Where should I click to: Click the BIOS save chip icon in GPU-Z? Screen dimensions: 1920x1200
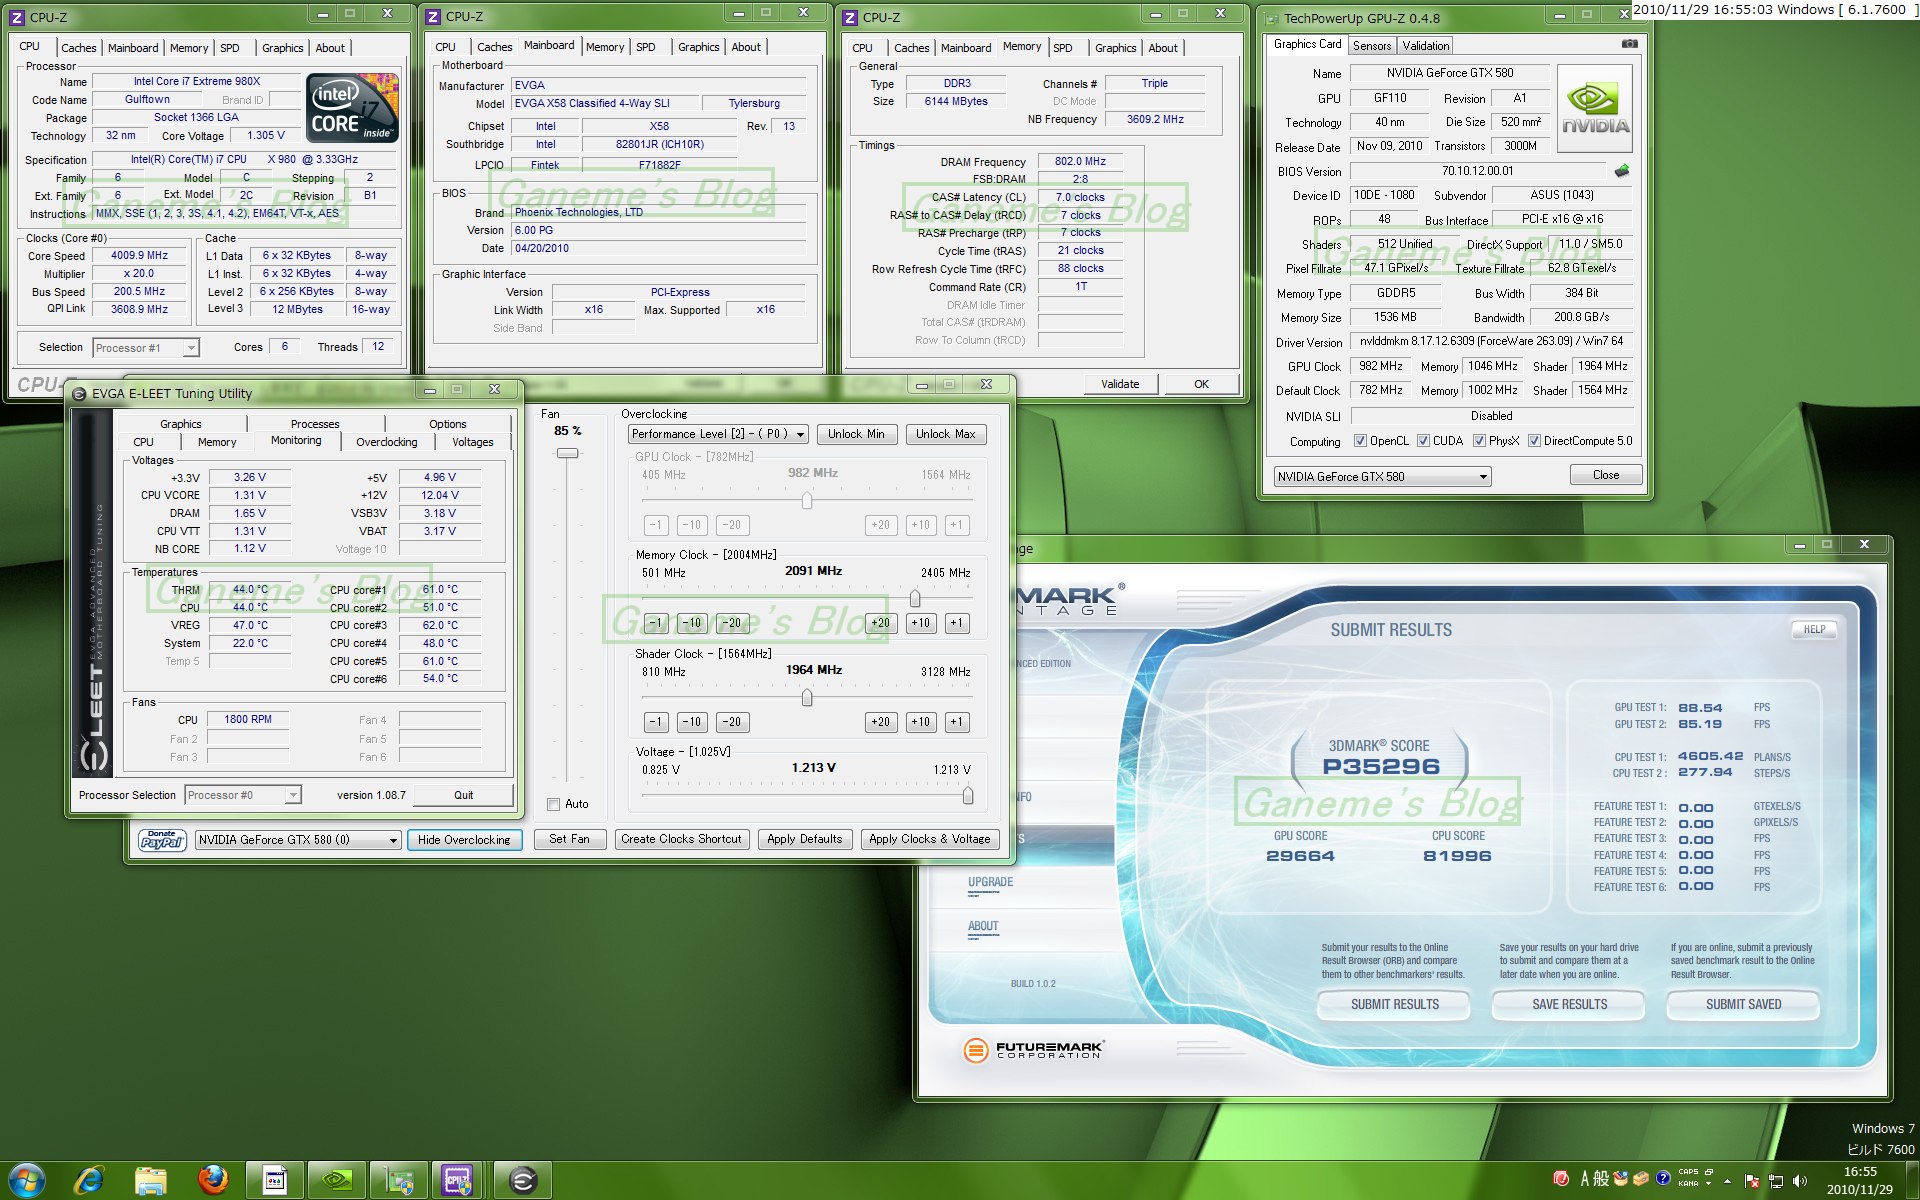click(1622, 171)
